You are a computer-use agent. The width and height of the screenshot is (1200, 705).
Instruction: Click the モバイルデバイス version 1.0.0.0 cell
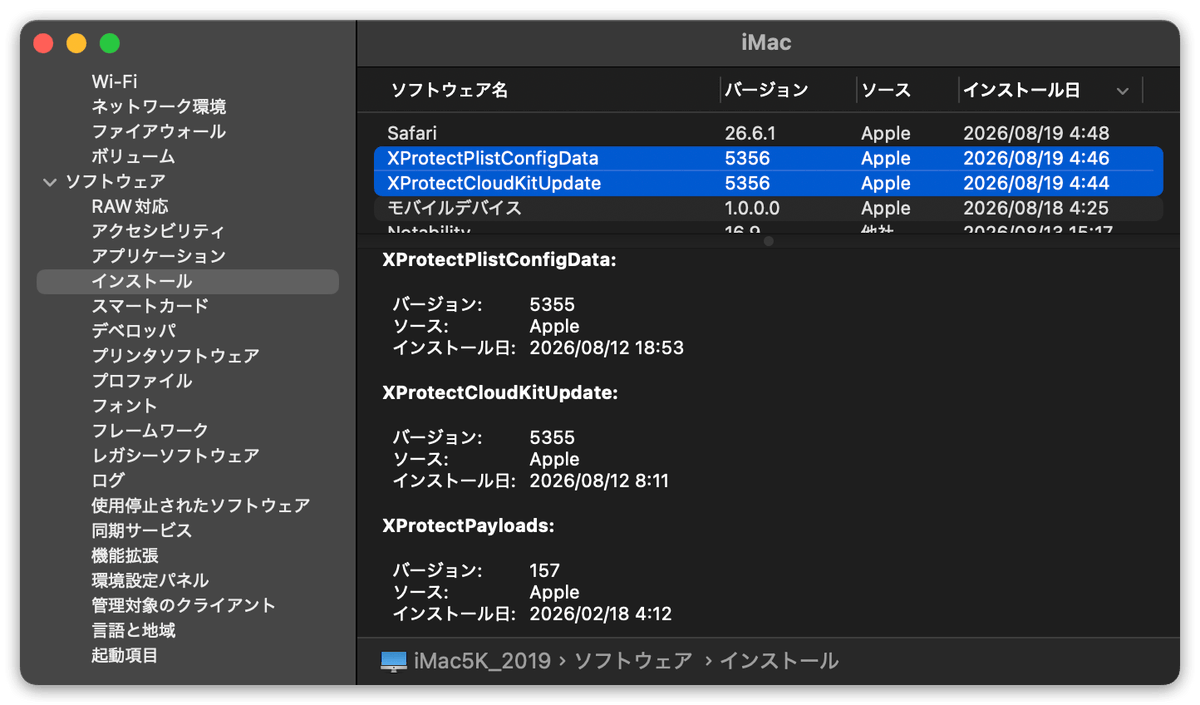click(752, 208)
